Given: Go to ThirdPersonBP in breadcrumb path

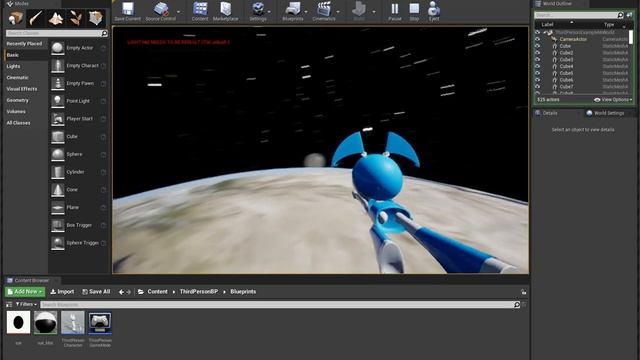Looking at the screenshot, I should coord(199,292).
